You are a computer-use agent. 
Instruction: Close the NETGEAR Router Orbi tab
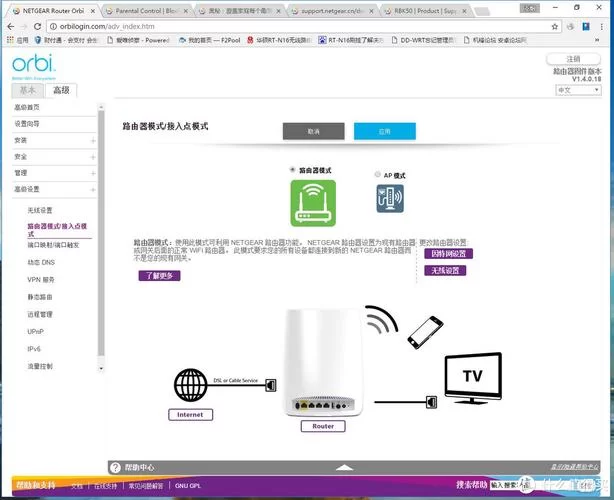point(93,11)
